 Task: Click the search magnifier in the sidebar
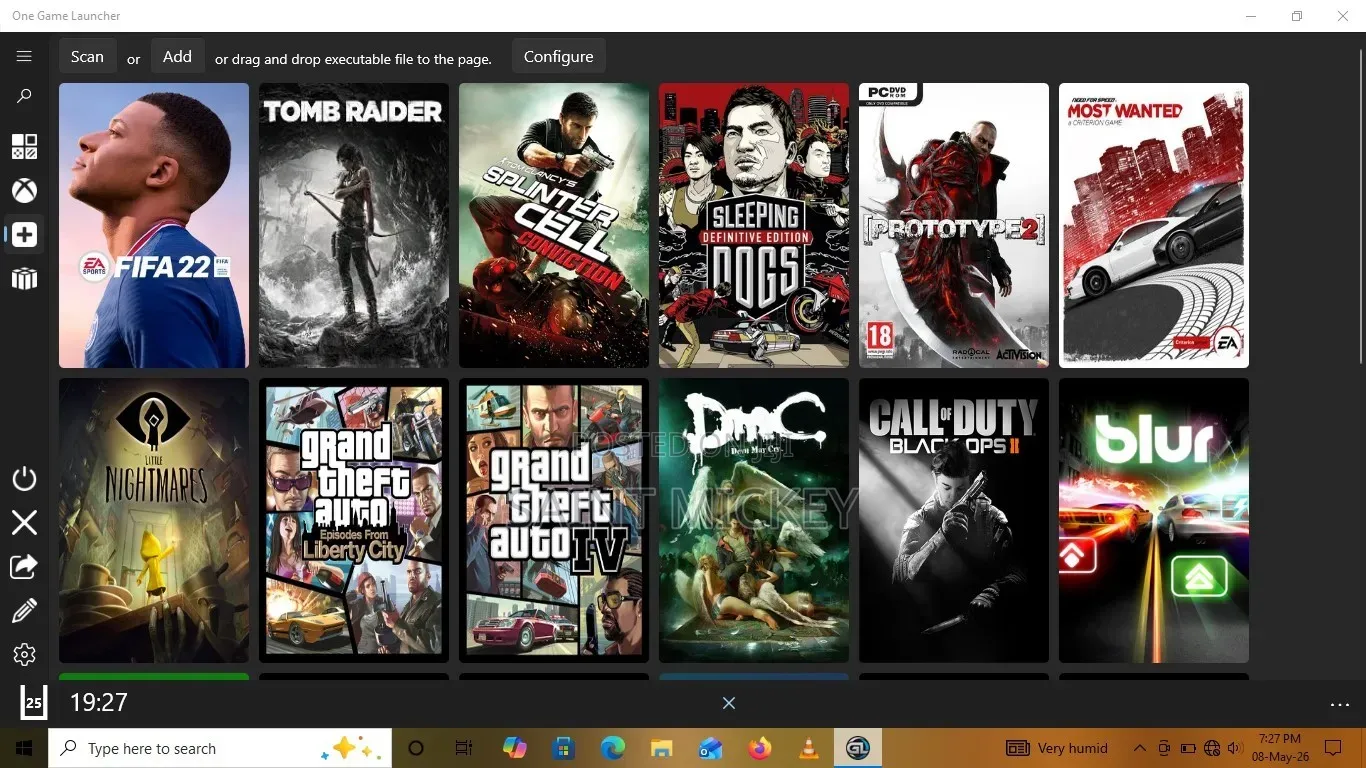click(x=24, y=96)
